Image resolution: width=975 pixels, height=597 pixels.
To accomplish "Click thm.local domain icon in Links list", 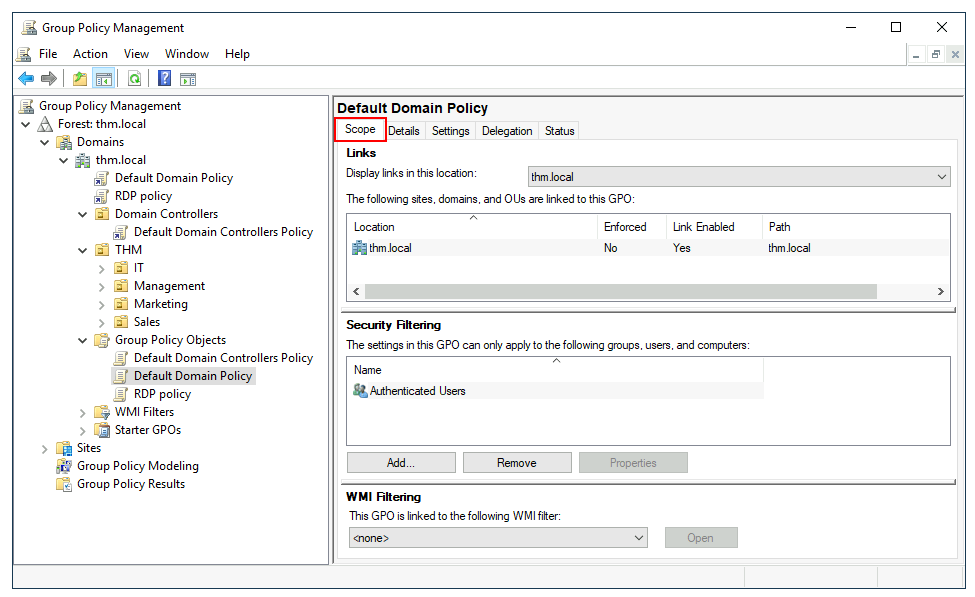I will coord(360,248).
